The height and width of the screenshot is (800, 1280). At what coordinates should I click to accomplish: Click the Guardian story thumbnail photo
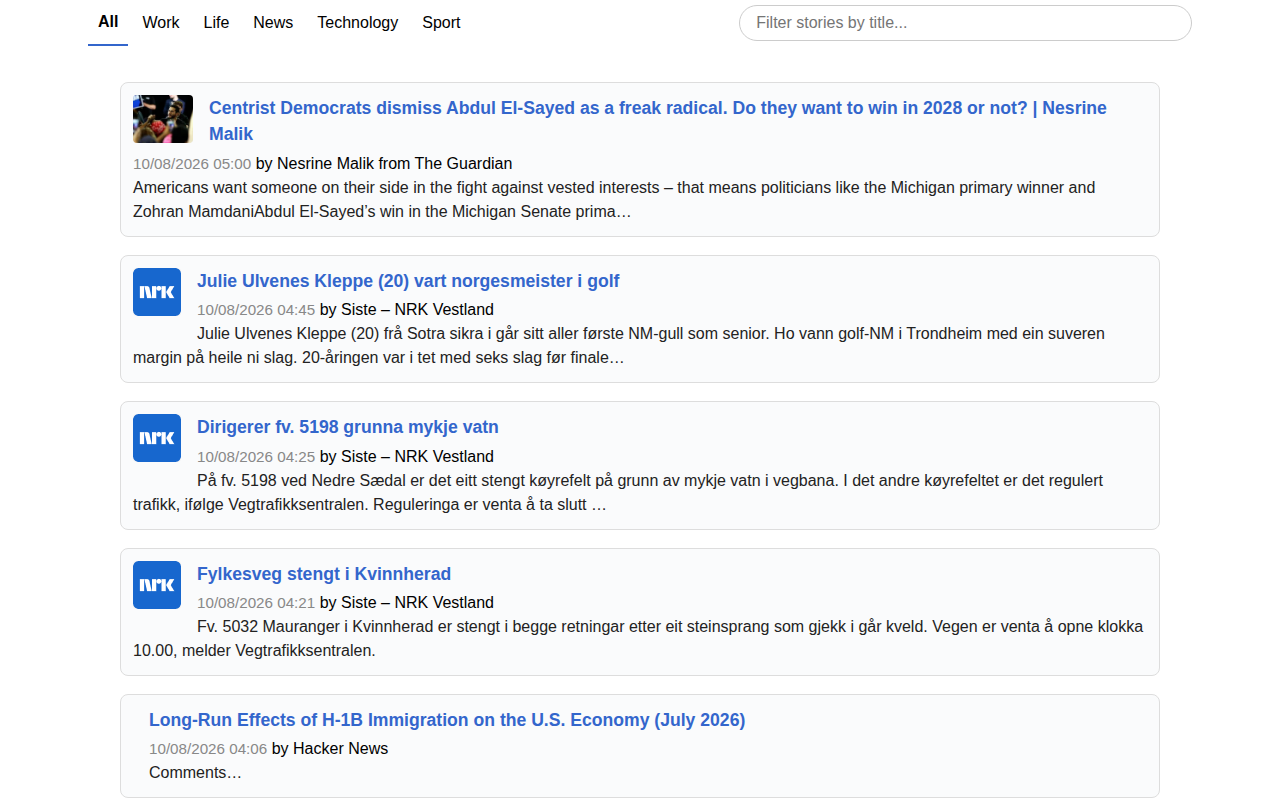click(x=163, y=119)
